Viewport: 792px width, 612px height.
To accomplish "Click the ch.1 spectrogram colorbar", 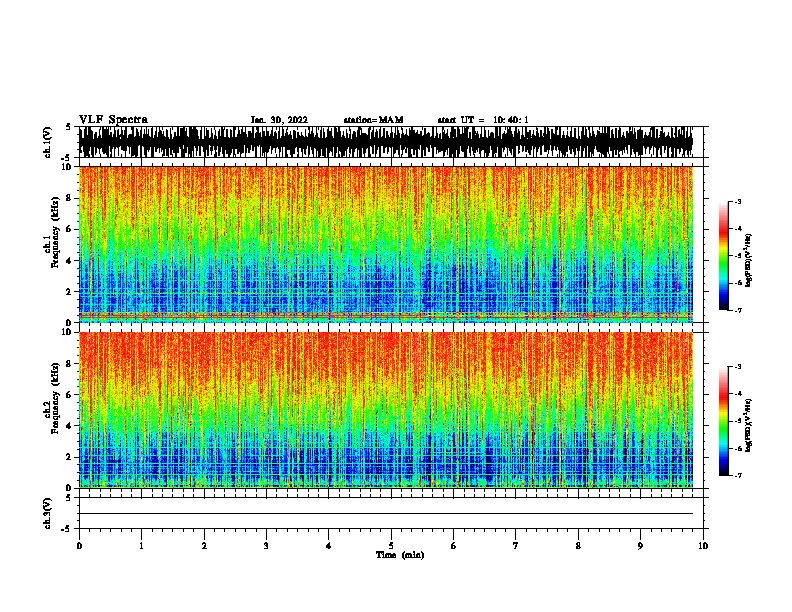I will [x=724, y=256].
